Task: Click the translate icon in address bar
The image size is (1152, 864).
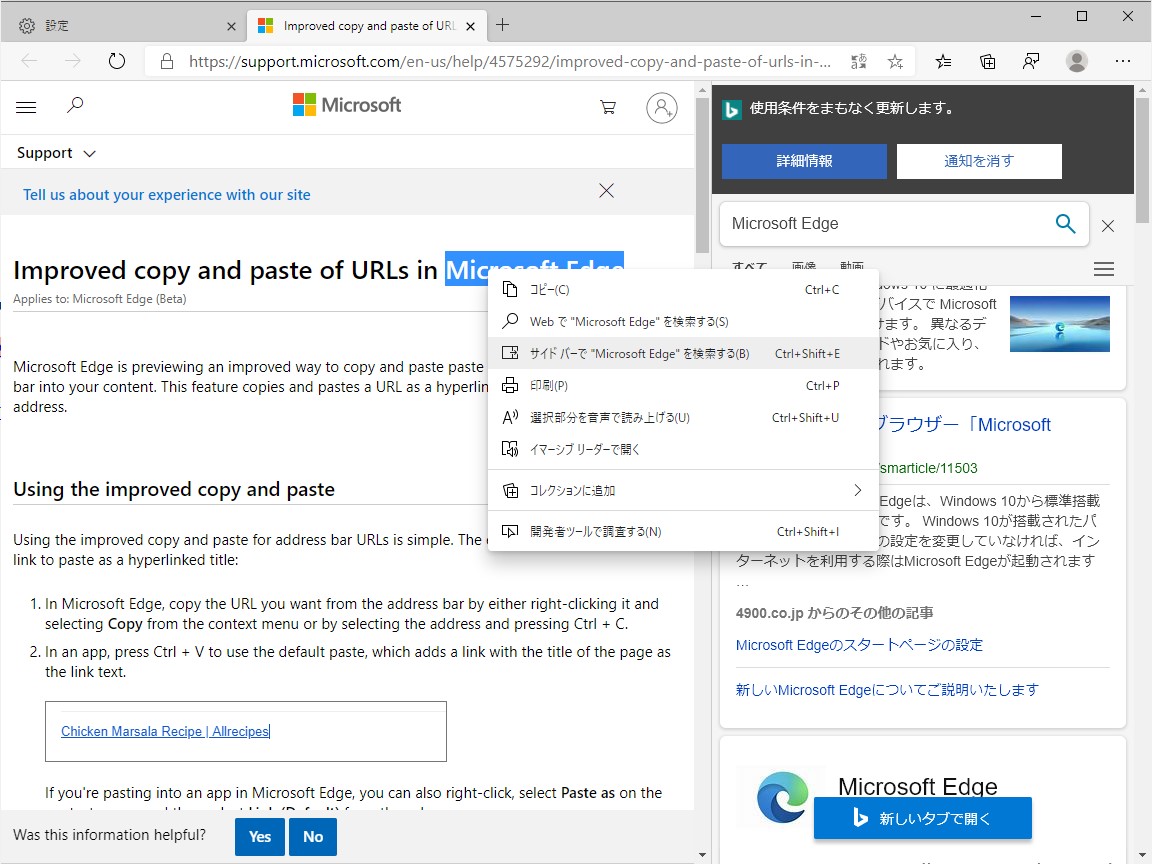Action: pyautogui.click(x=859, y=62)
